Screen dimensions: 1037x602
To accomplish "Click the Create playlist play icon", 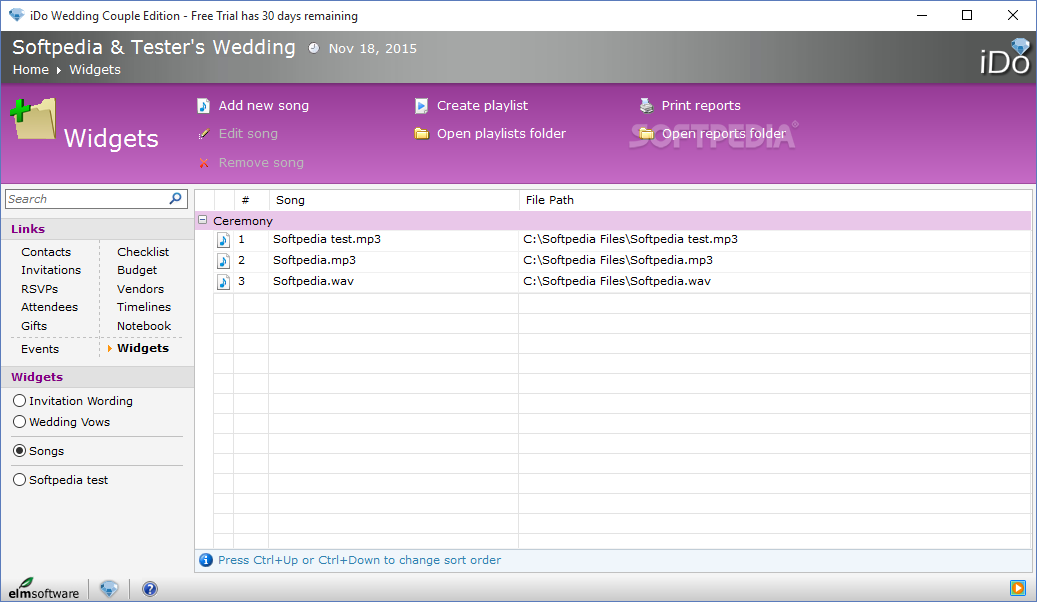I will 421,106.
